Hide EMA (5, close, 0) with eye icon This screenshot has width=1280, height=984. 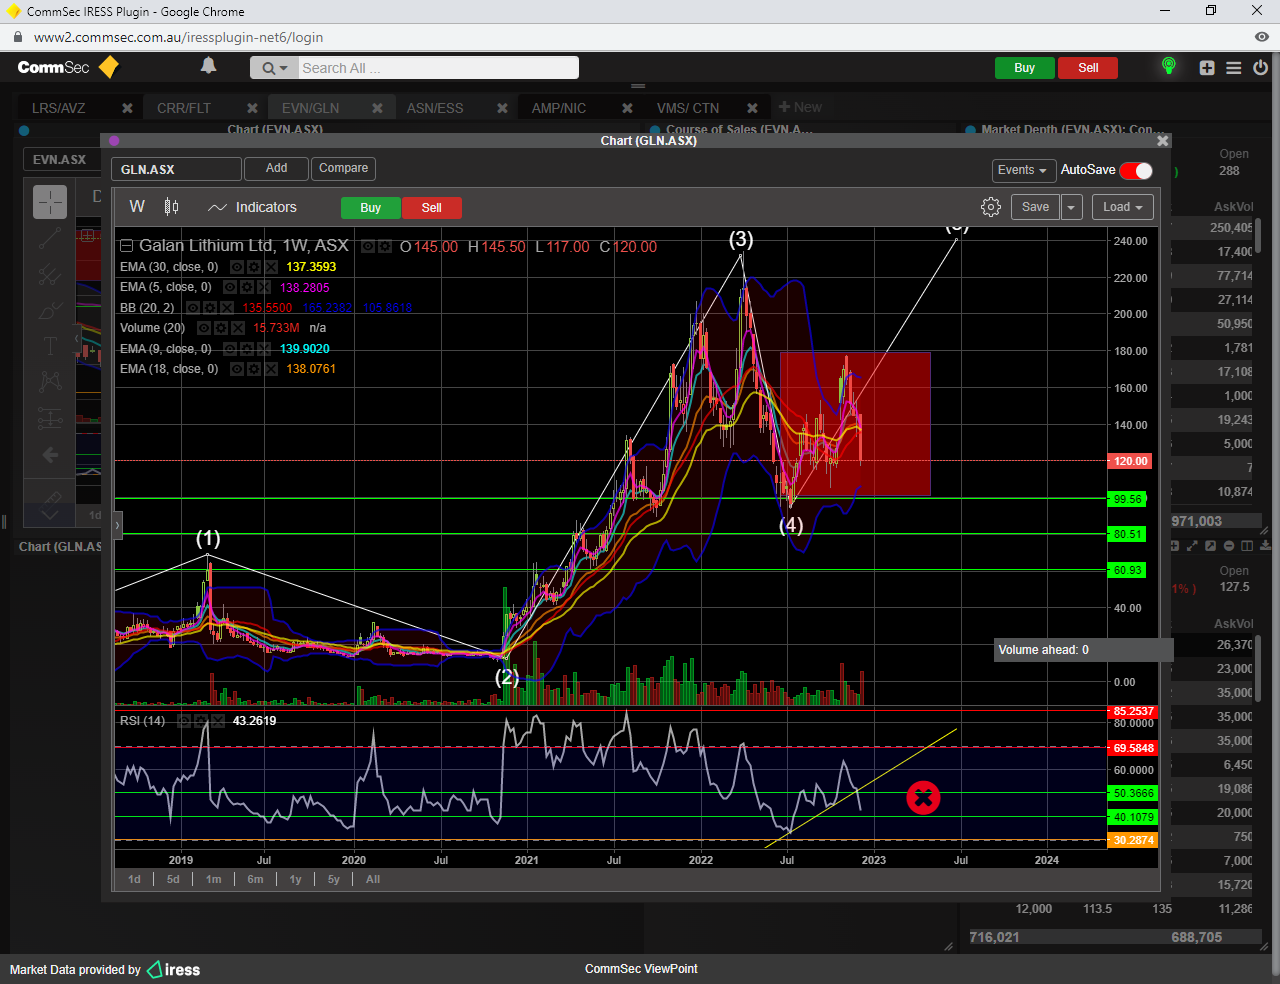pyautogui.click(x=231, y=287)
